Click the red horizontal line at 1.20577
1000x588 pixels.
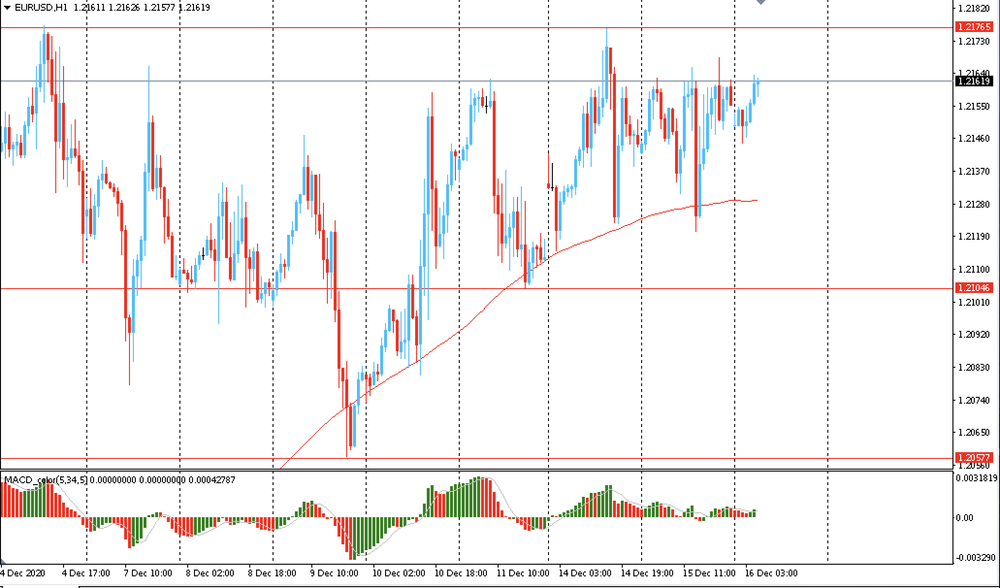coord(476,458)
